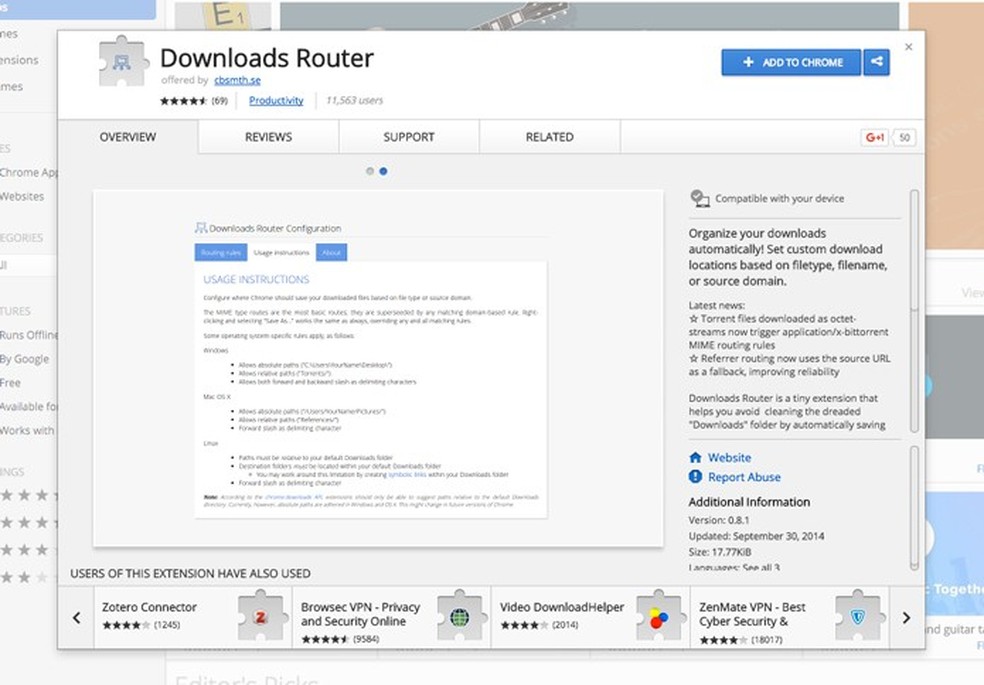Click the share icon beside Add to Chrome
Screen dimensions: 984x685
click(x=877, y=62)
